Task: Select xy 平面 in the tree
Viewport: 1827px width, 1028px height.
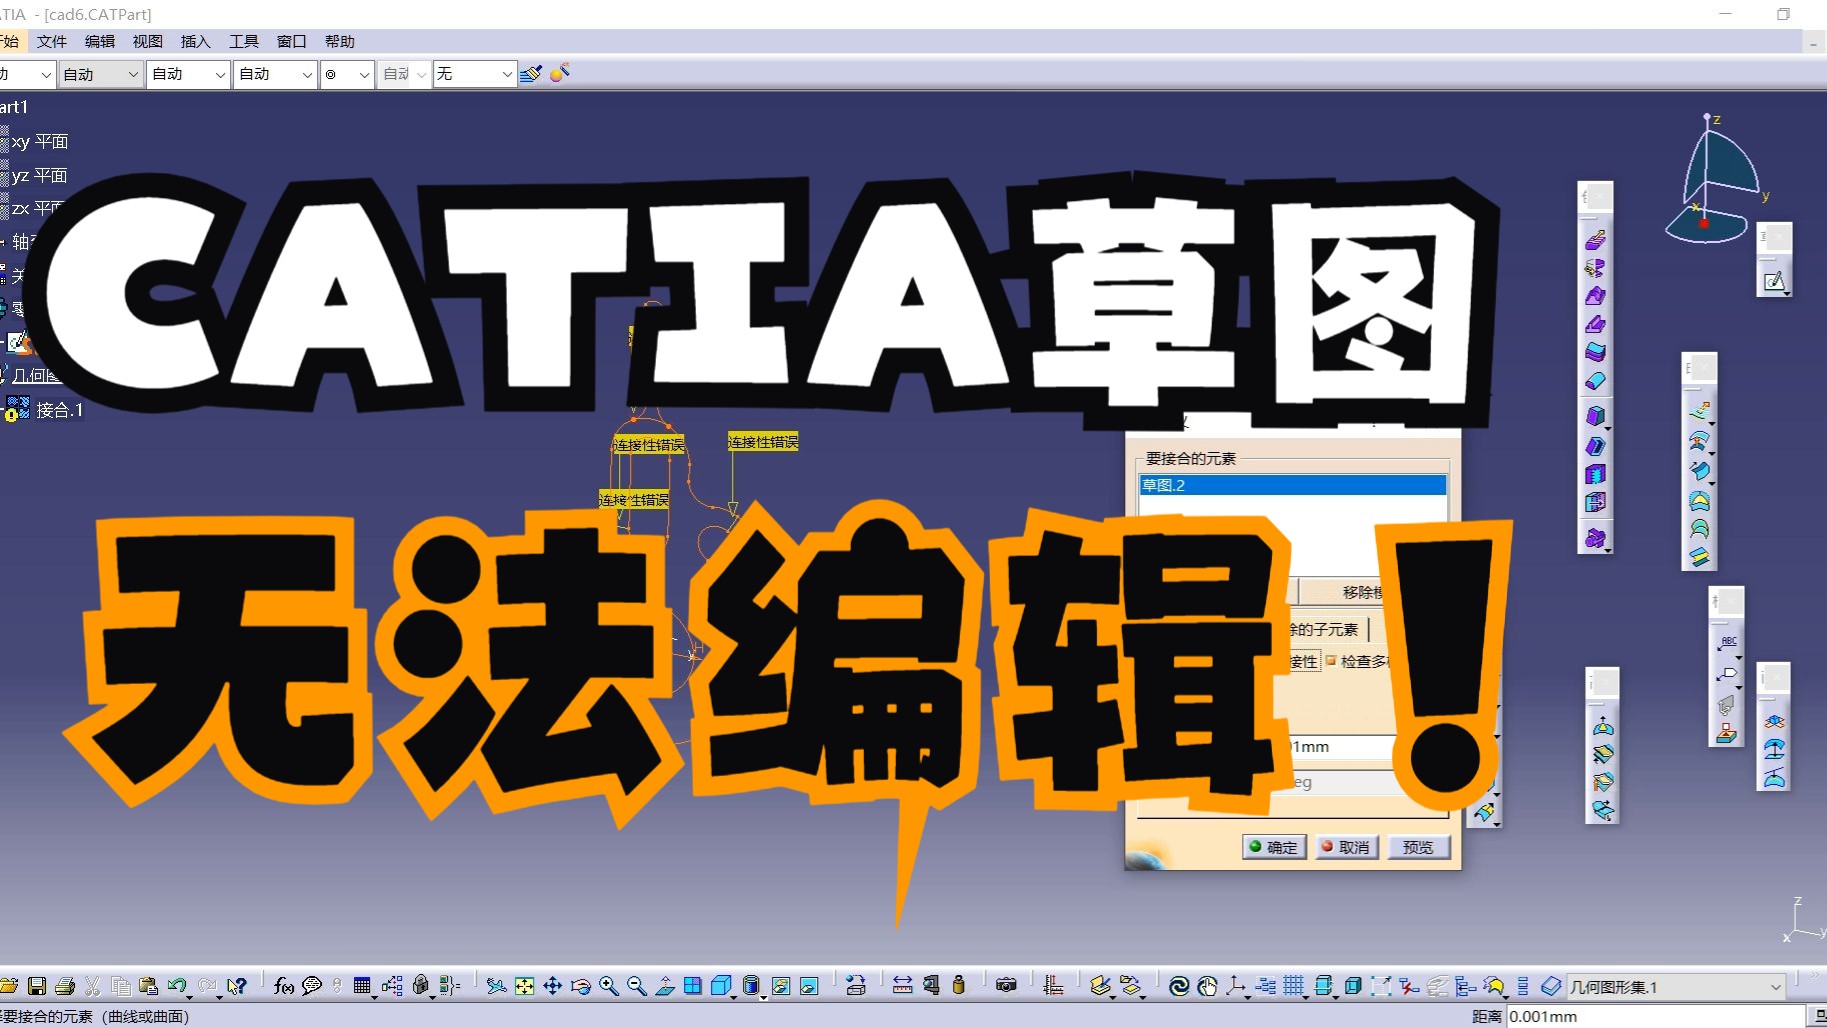Action: pyautogui.click(x=40, y=141)
